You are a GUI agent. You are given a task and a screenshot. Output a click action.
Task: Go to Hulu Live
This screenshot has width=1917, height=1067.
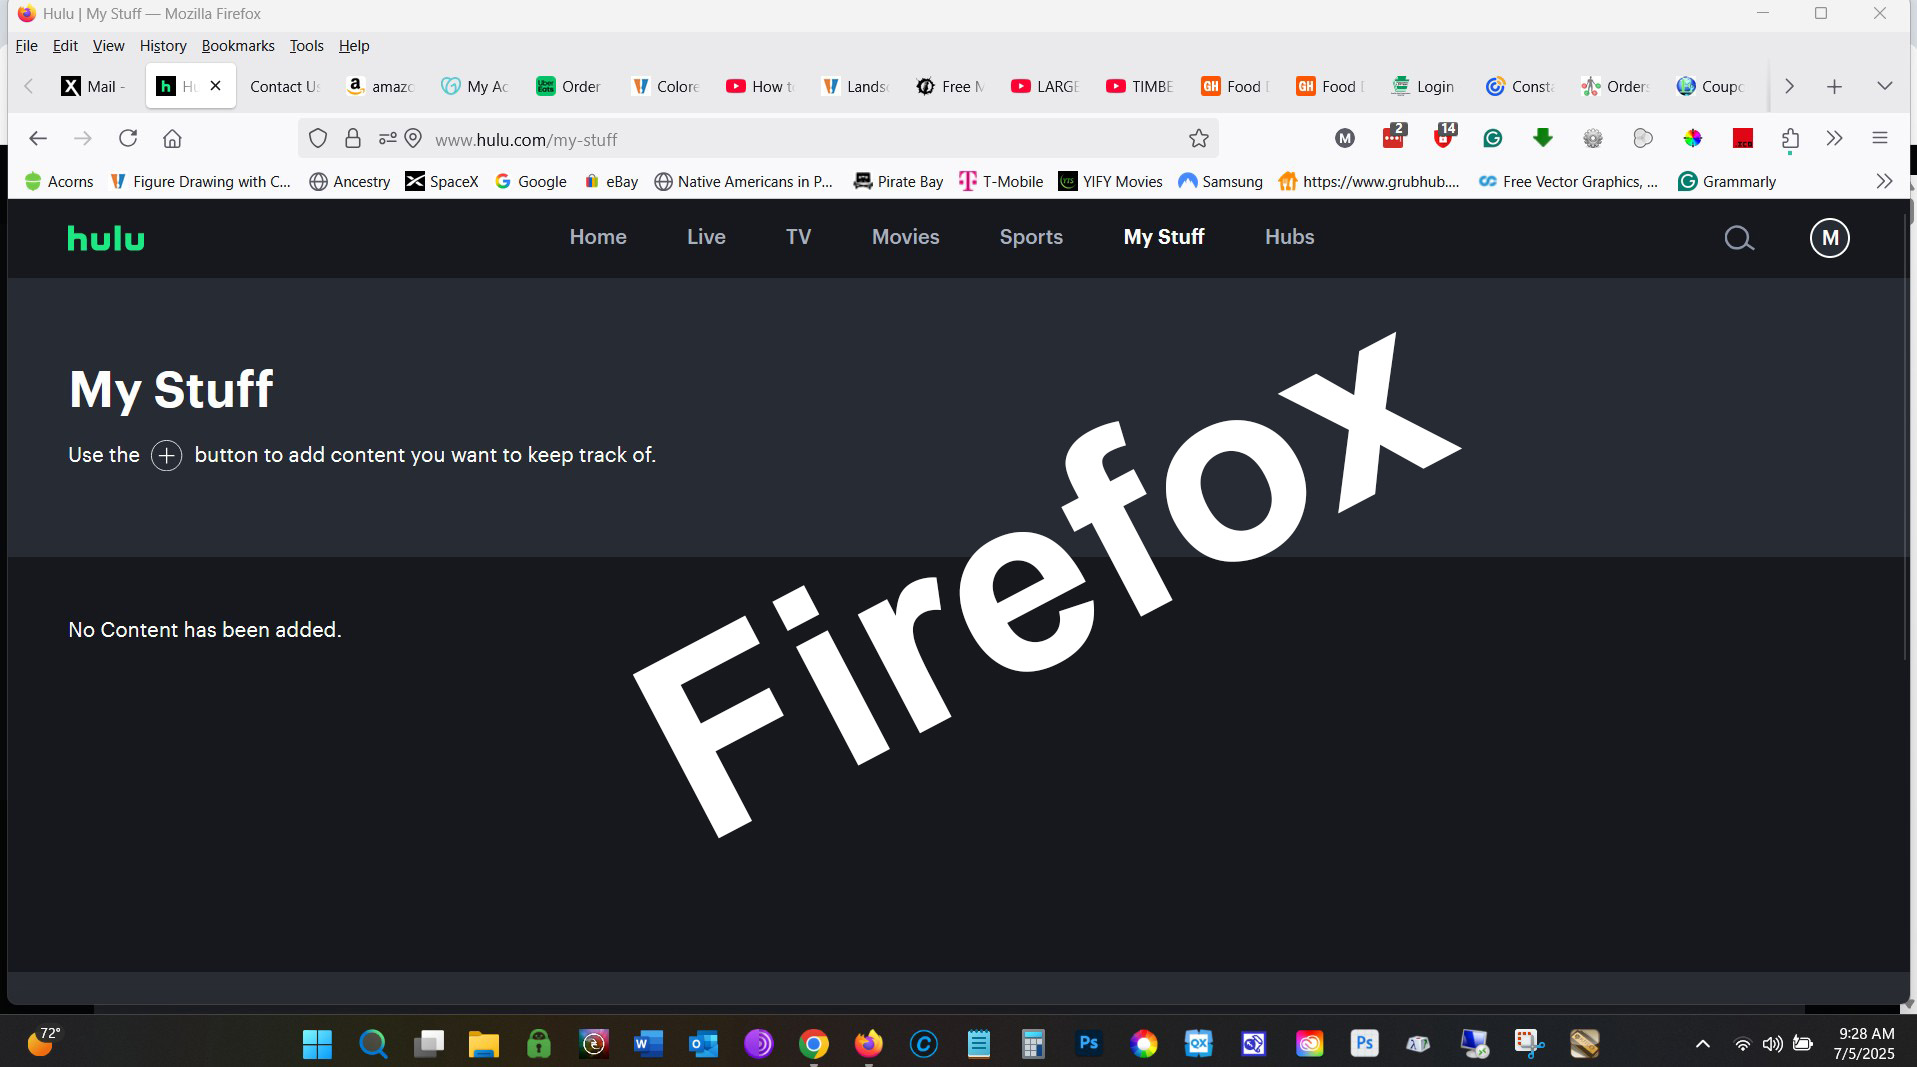click(x=706, y=237)
